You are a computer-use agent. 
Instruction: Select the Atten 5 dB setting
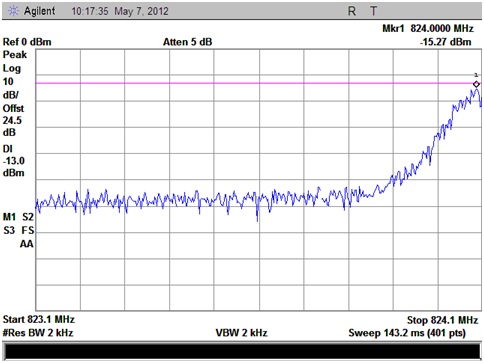(x=188, y=42)
